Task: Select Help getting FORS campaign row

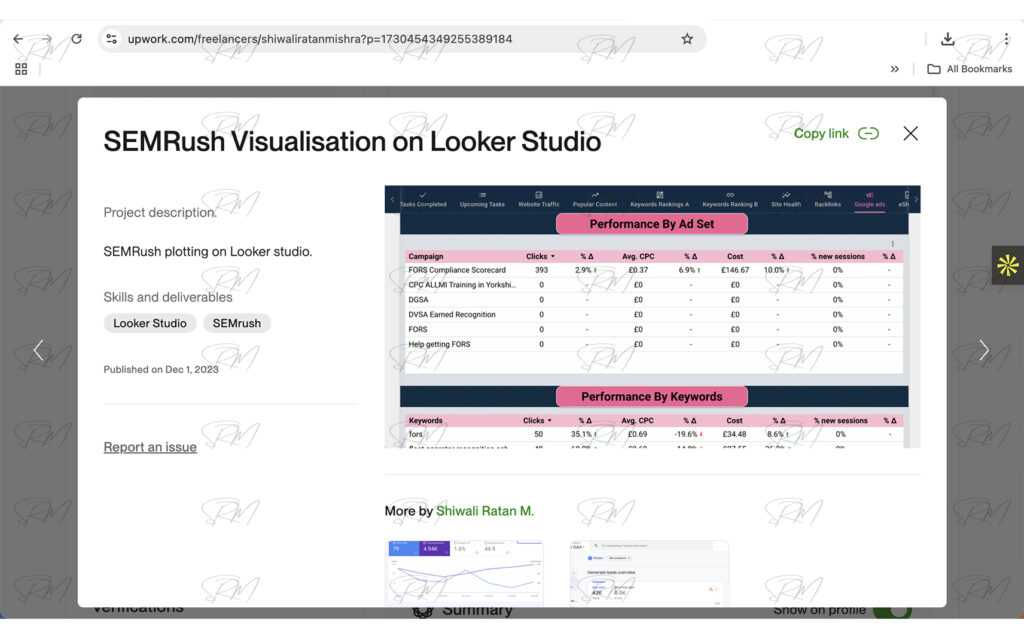Action: click(654, 344)
